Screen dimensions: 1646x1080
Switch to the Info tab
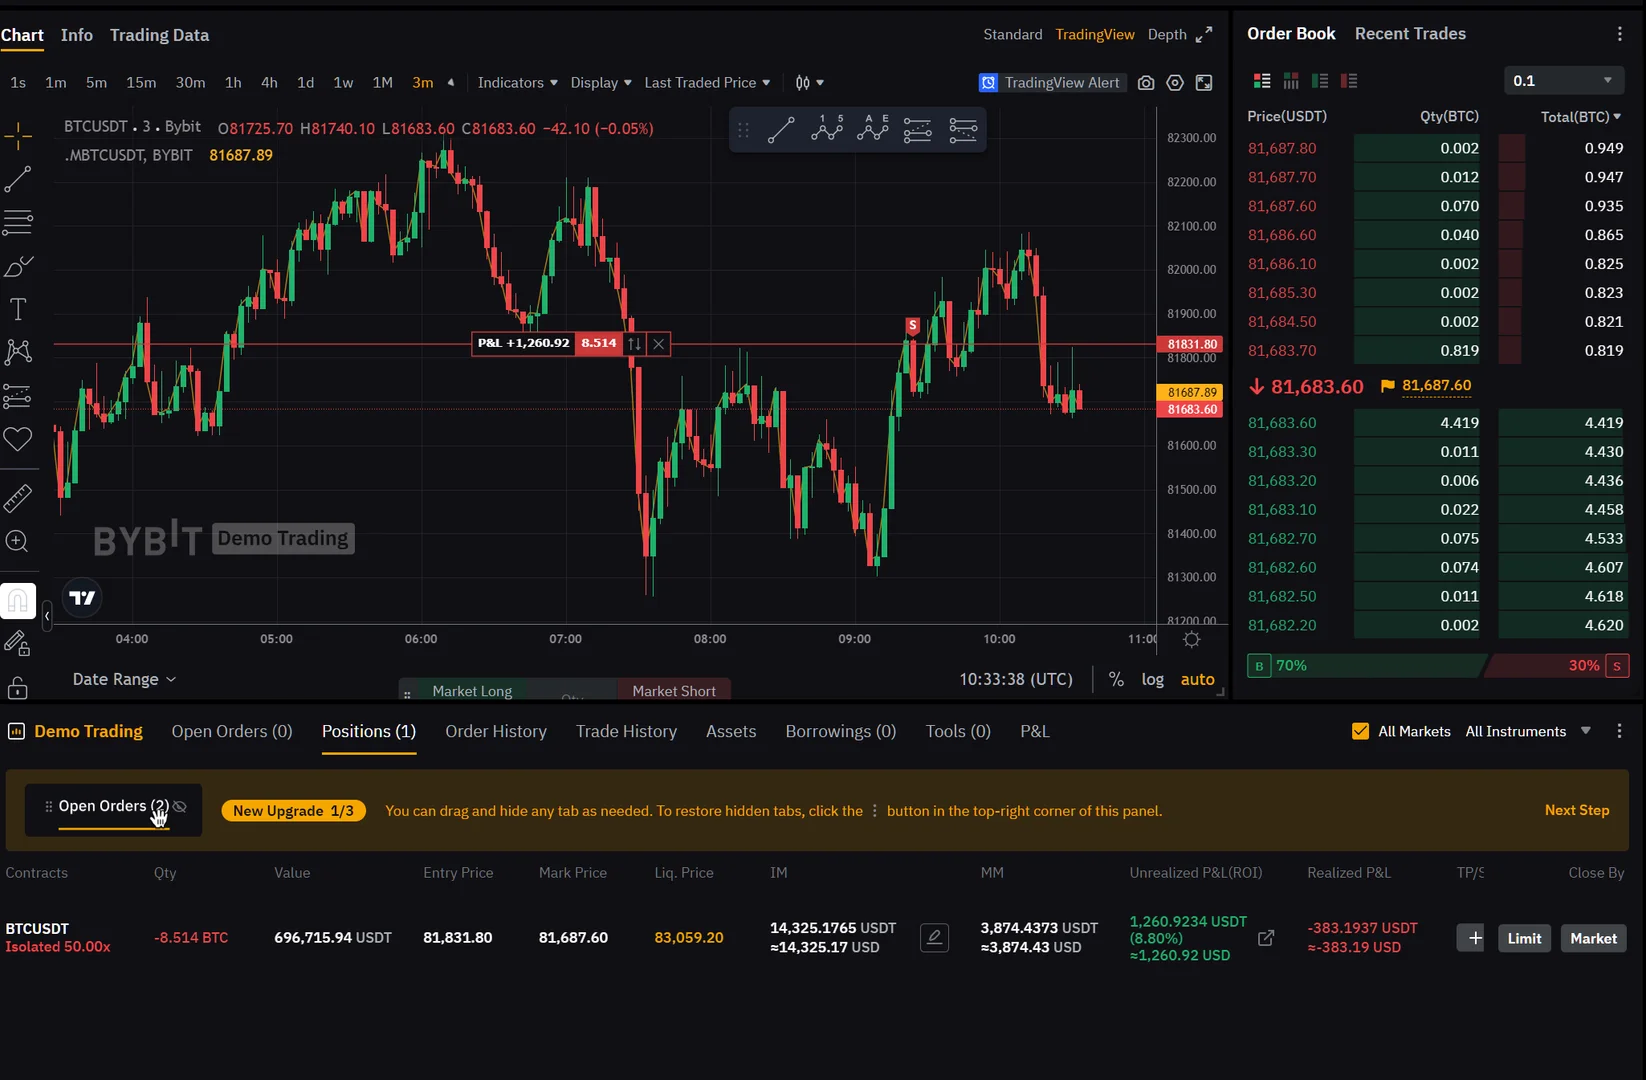coord(77,35)
